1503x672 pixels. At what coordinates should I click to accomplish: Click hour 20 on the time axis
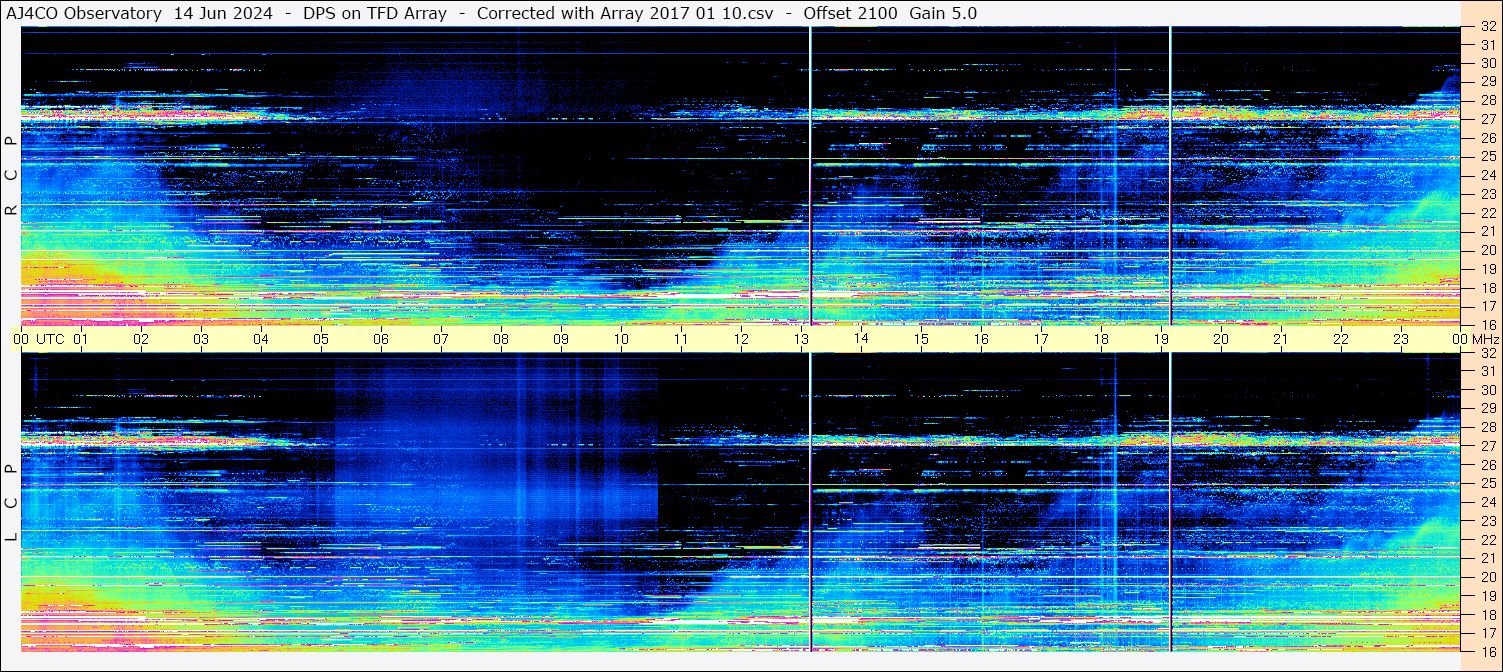pyautogui.click(x=1221, y=339)
